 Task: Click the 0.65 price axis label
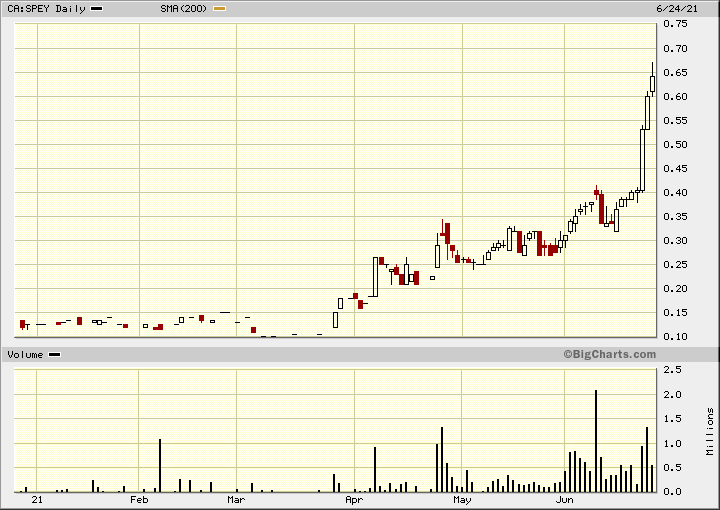[675, 73]
